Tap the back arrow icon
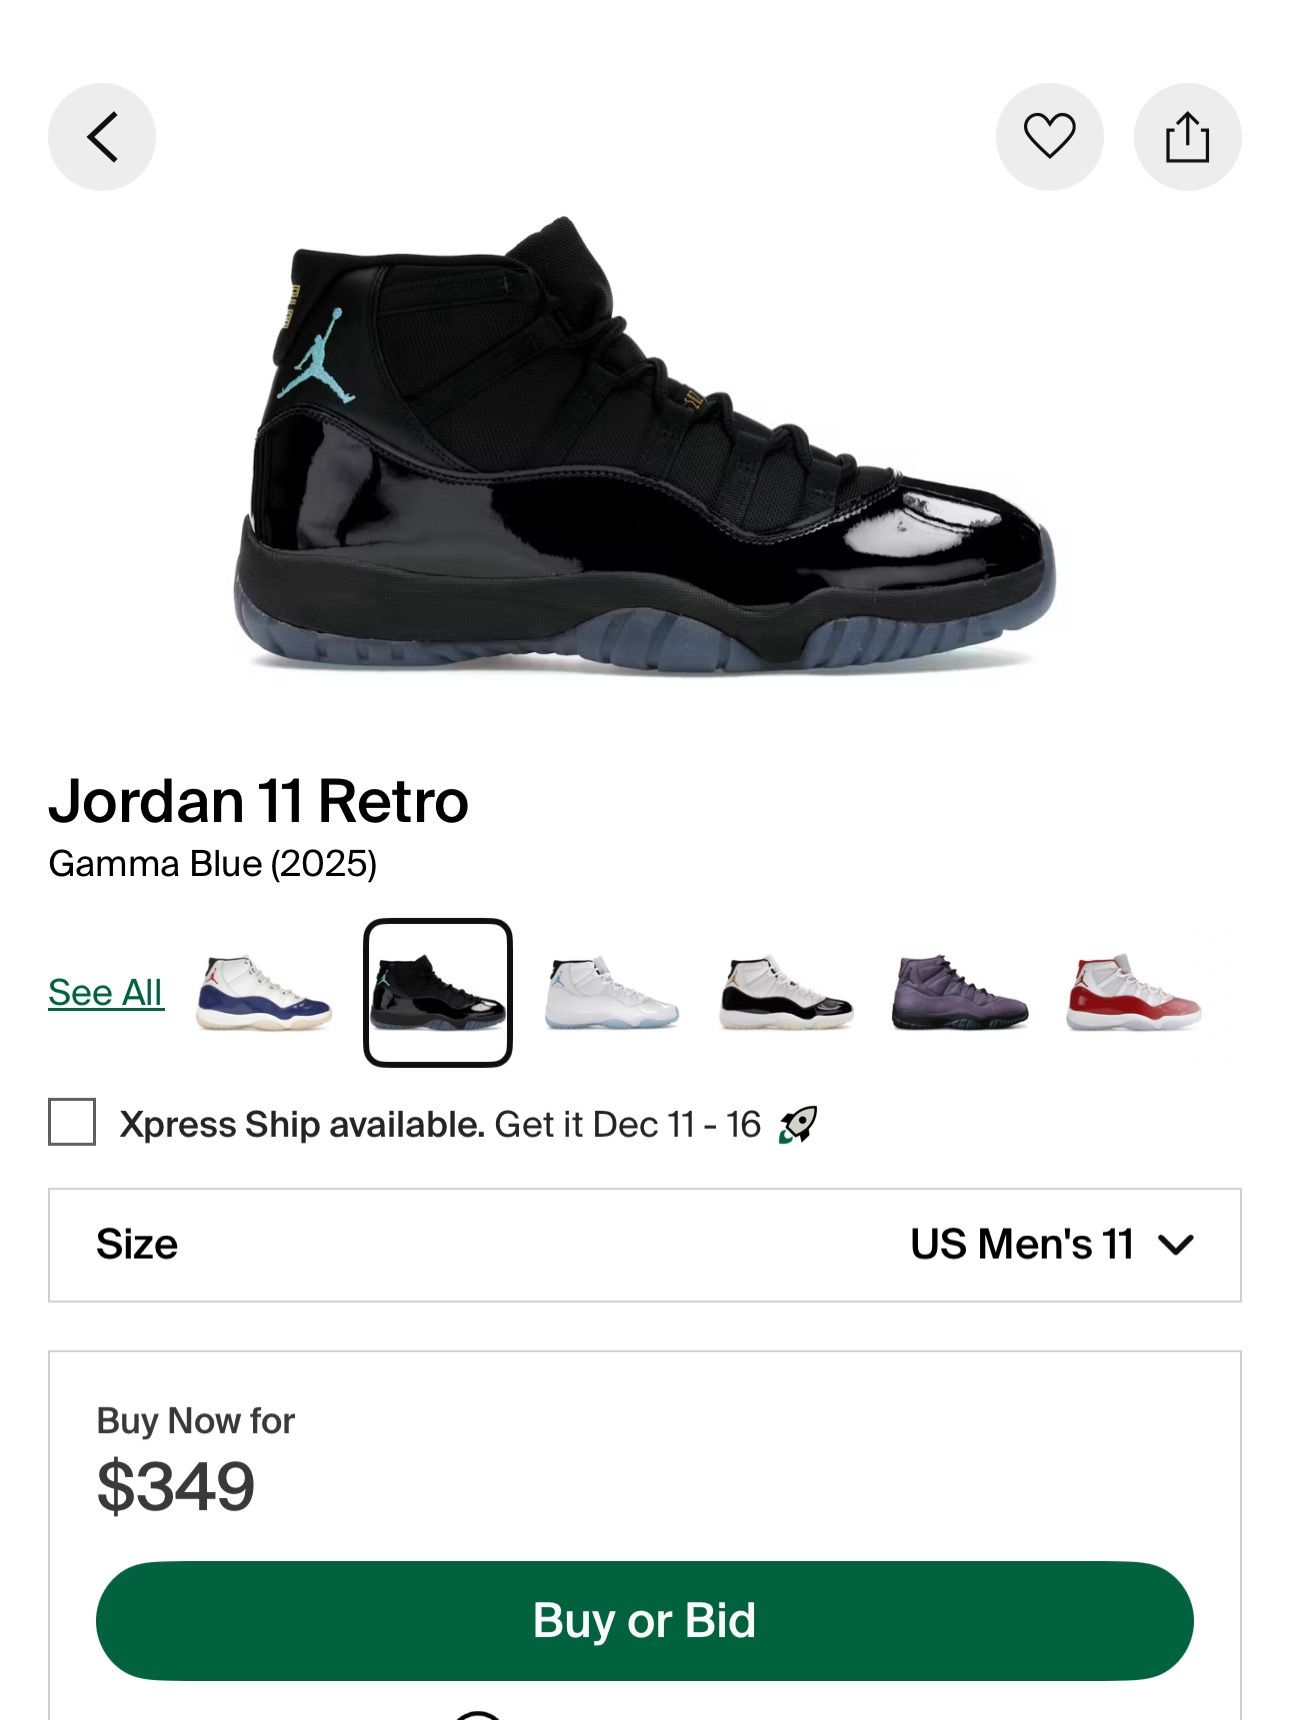 click(99, 137)
